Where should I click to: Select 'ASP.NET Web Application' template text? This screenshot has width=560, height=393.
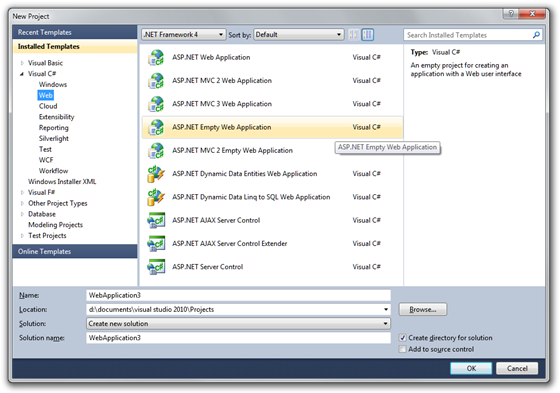coord(211,58)
